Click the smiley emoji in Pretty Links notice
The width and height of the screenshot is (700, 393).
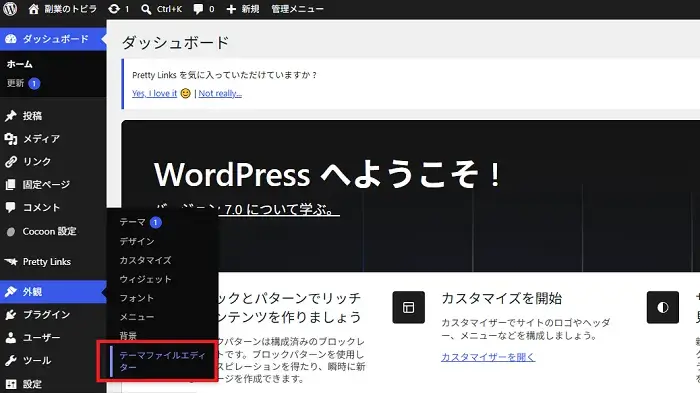(185, 93)
